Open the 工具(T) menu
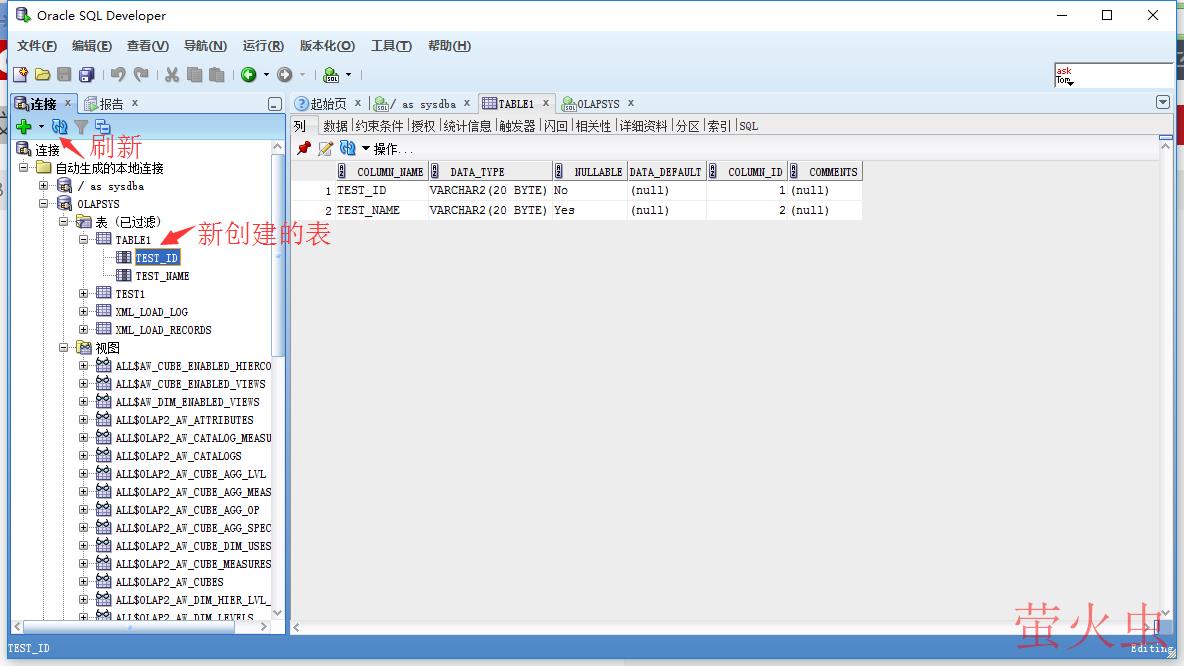The width and height of the screenshot is (1184, 666). pos(391,46)
